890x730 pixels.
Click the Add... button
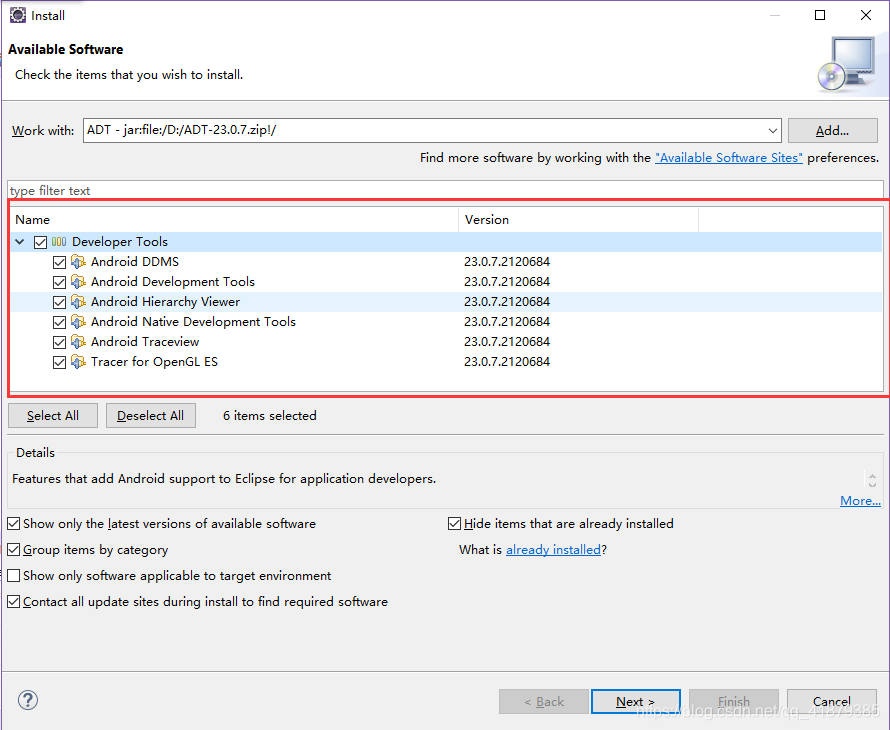(832, 131)
